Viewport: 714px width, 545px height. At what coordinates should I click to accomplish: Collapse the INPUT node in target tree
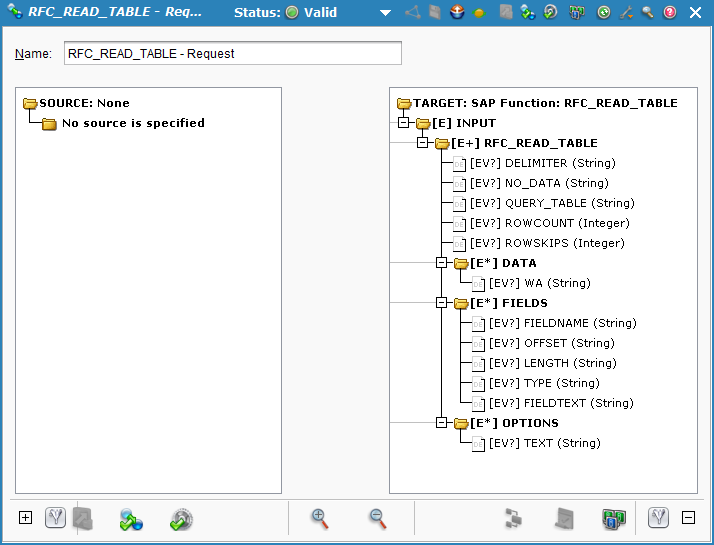coord(404,123)
